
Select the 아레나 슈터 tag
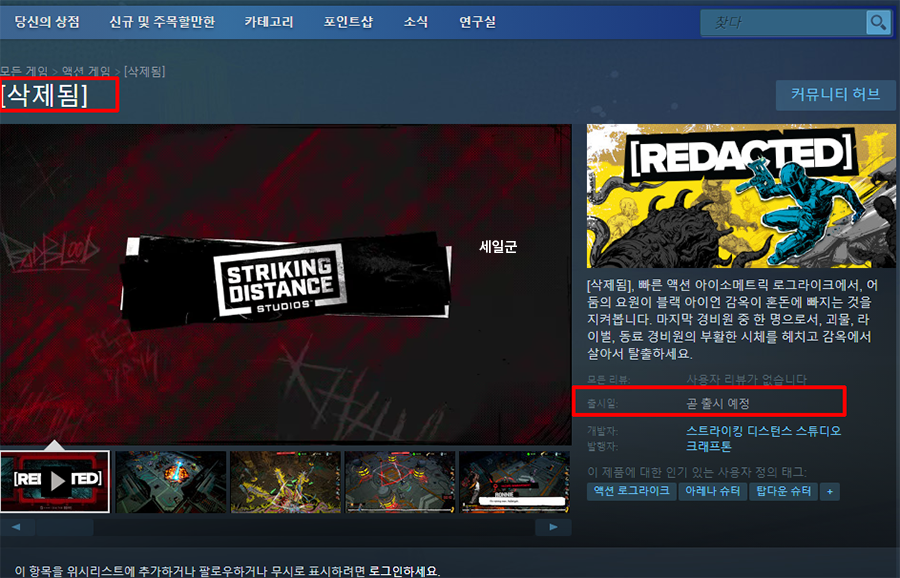pyautogui.click(x=712, y=491)
